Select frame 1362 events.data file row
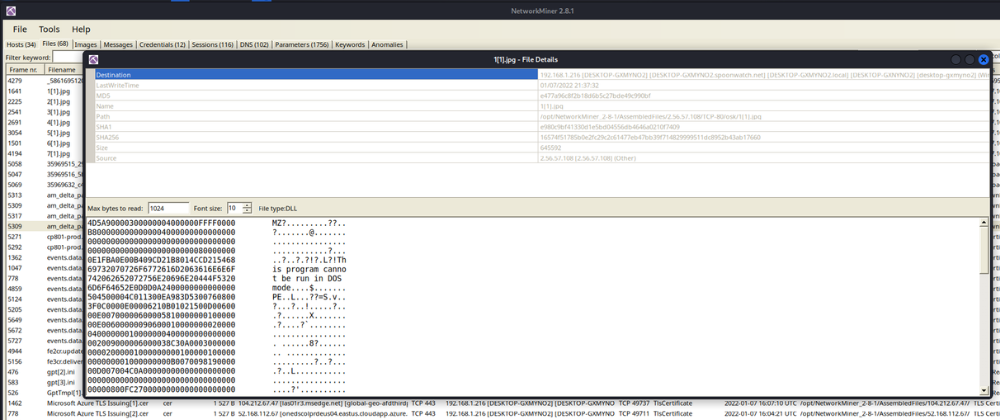 (x=45, y=257)
